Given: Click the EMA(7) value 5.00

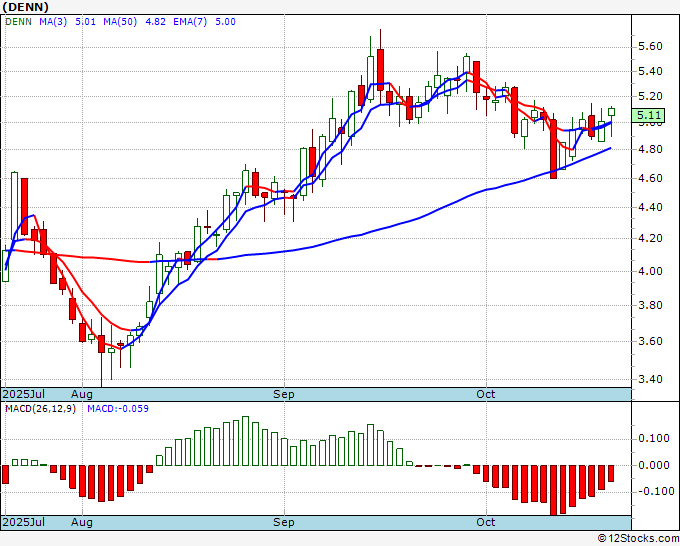Looking at the screenshot, I should (226, 22).
